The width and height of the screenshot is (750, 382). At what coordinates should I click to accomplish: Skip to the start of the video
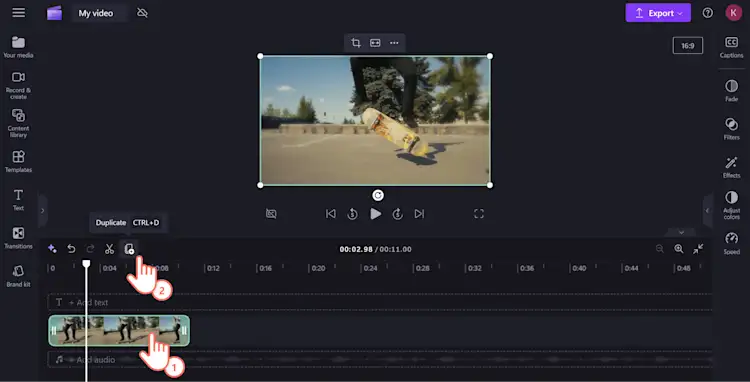point(331,214)
